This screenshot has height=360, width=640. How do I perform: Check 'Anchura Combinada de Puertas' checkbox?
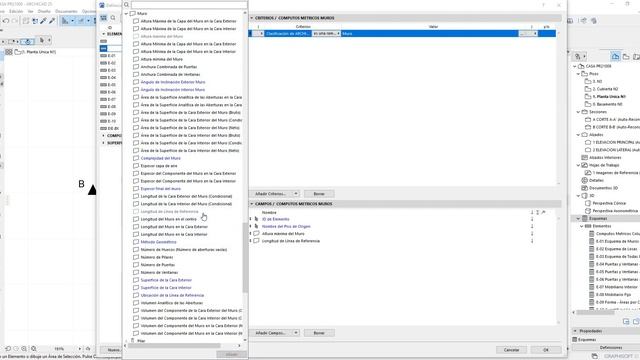pos(136,67)
